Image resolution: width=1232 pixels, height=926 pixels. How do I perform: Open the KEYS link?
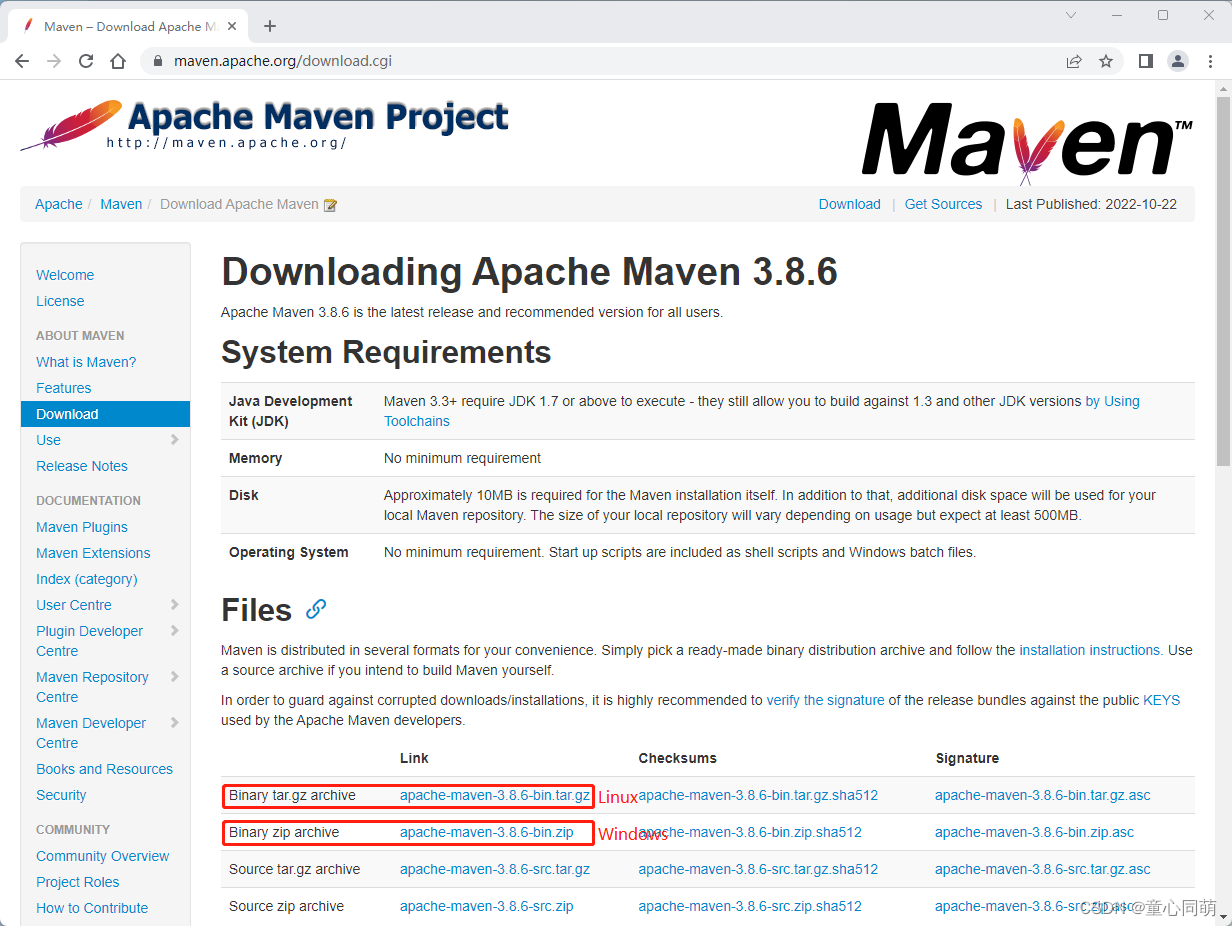[x=1161, y=700]
